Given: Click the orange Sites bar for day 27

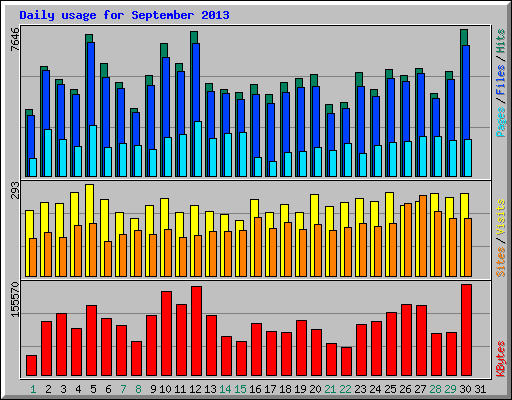Looking at the screenshot, I should 423,236.
